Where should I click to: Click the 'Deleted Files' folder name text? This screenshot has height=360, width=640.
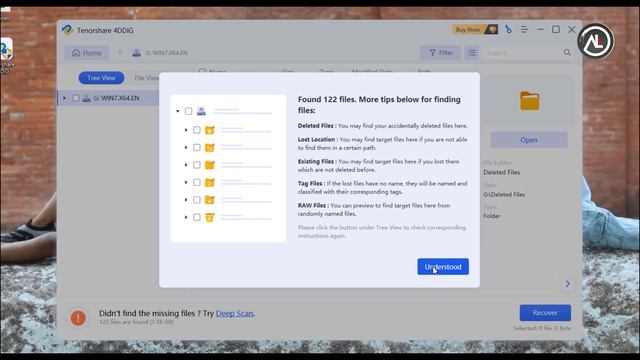(502, 172)
